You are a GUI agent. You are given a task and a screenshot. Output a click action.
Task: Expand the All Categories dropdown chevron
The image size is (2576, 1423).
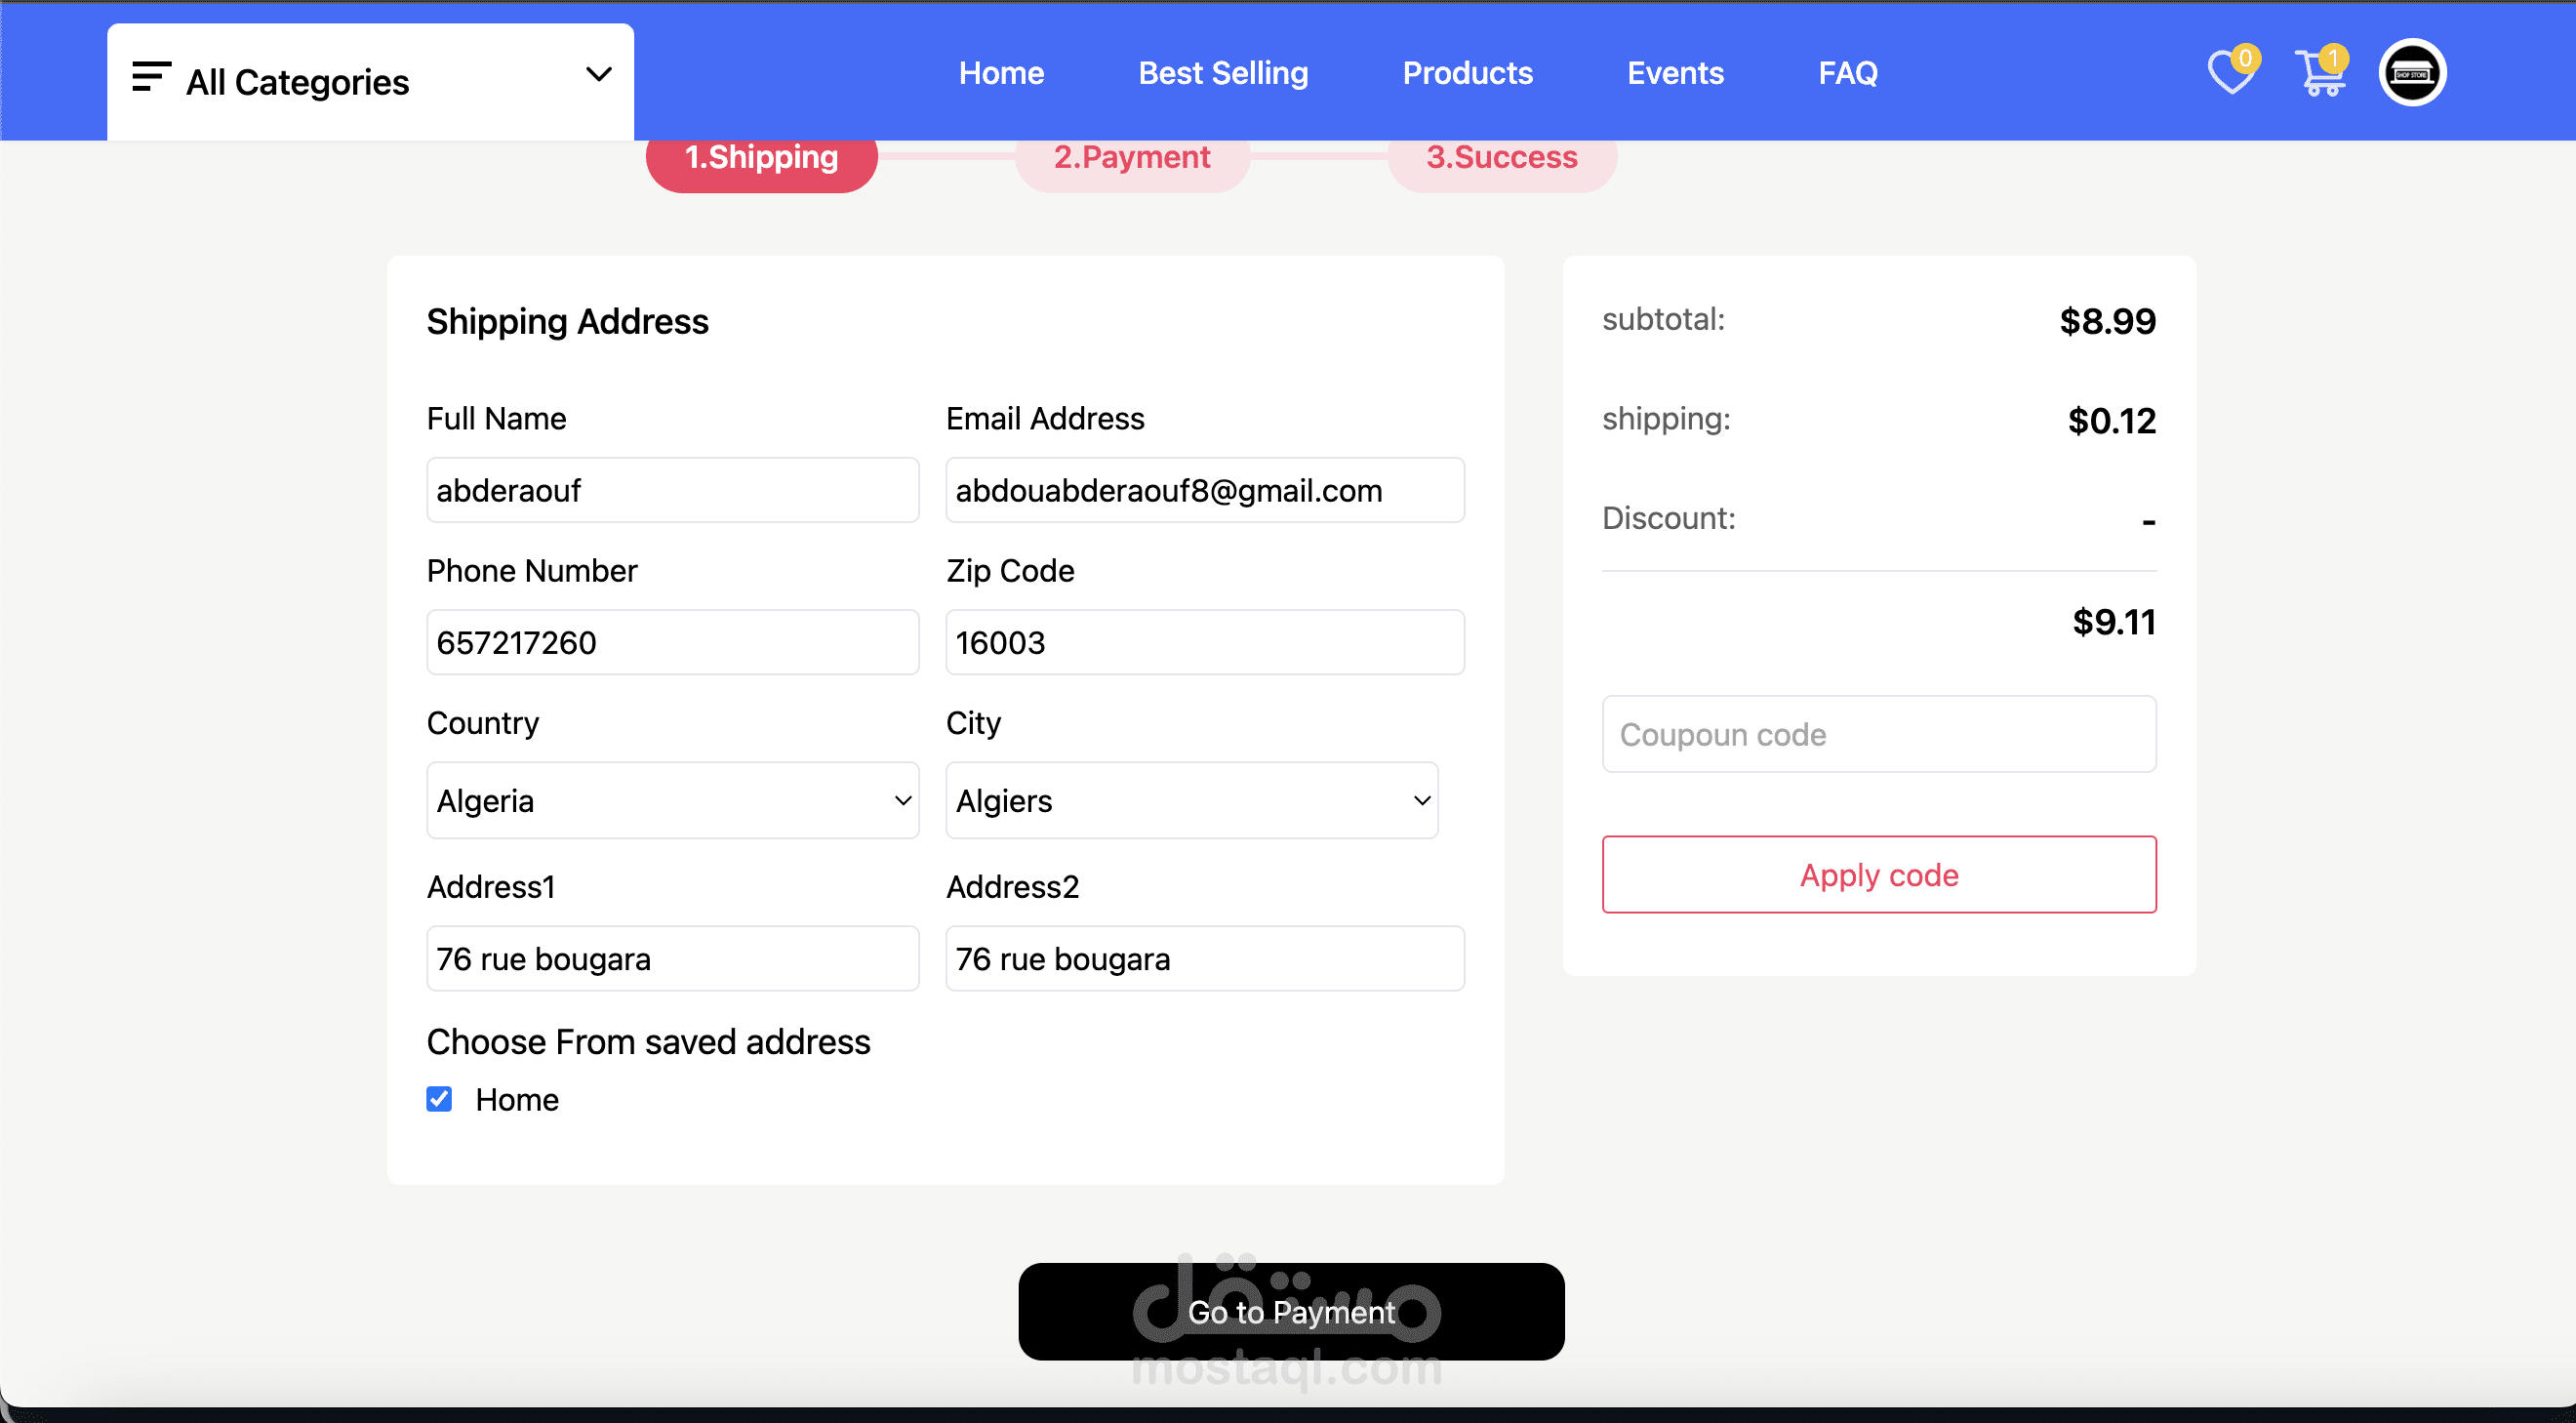(598, 74)
